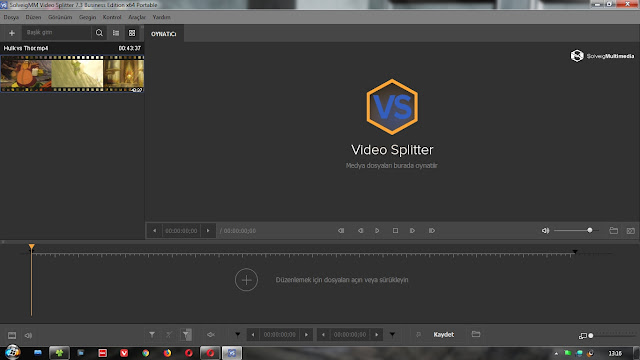Jump to previous marker in player
The height and width of the screenshot is (360, 640).
tap(341, 231)
